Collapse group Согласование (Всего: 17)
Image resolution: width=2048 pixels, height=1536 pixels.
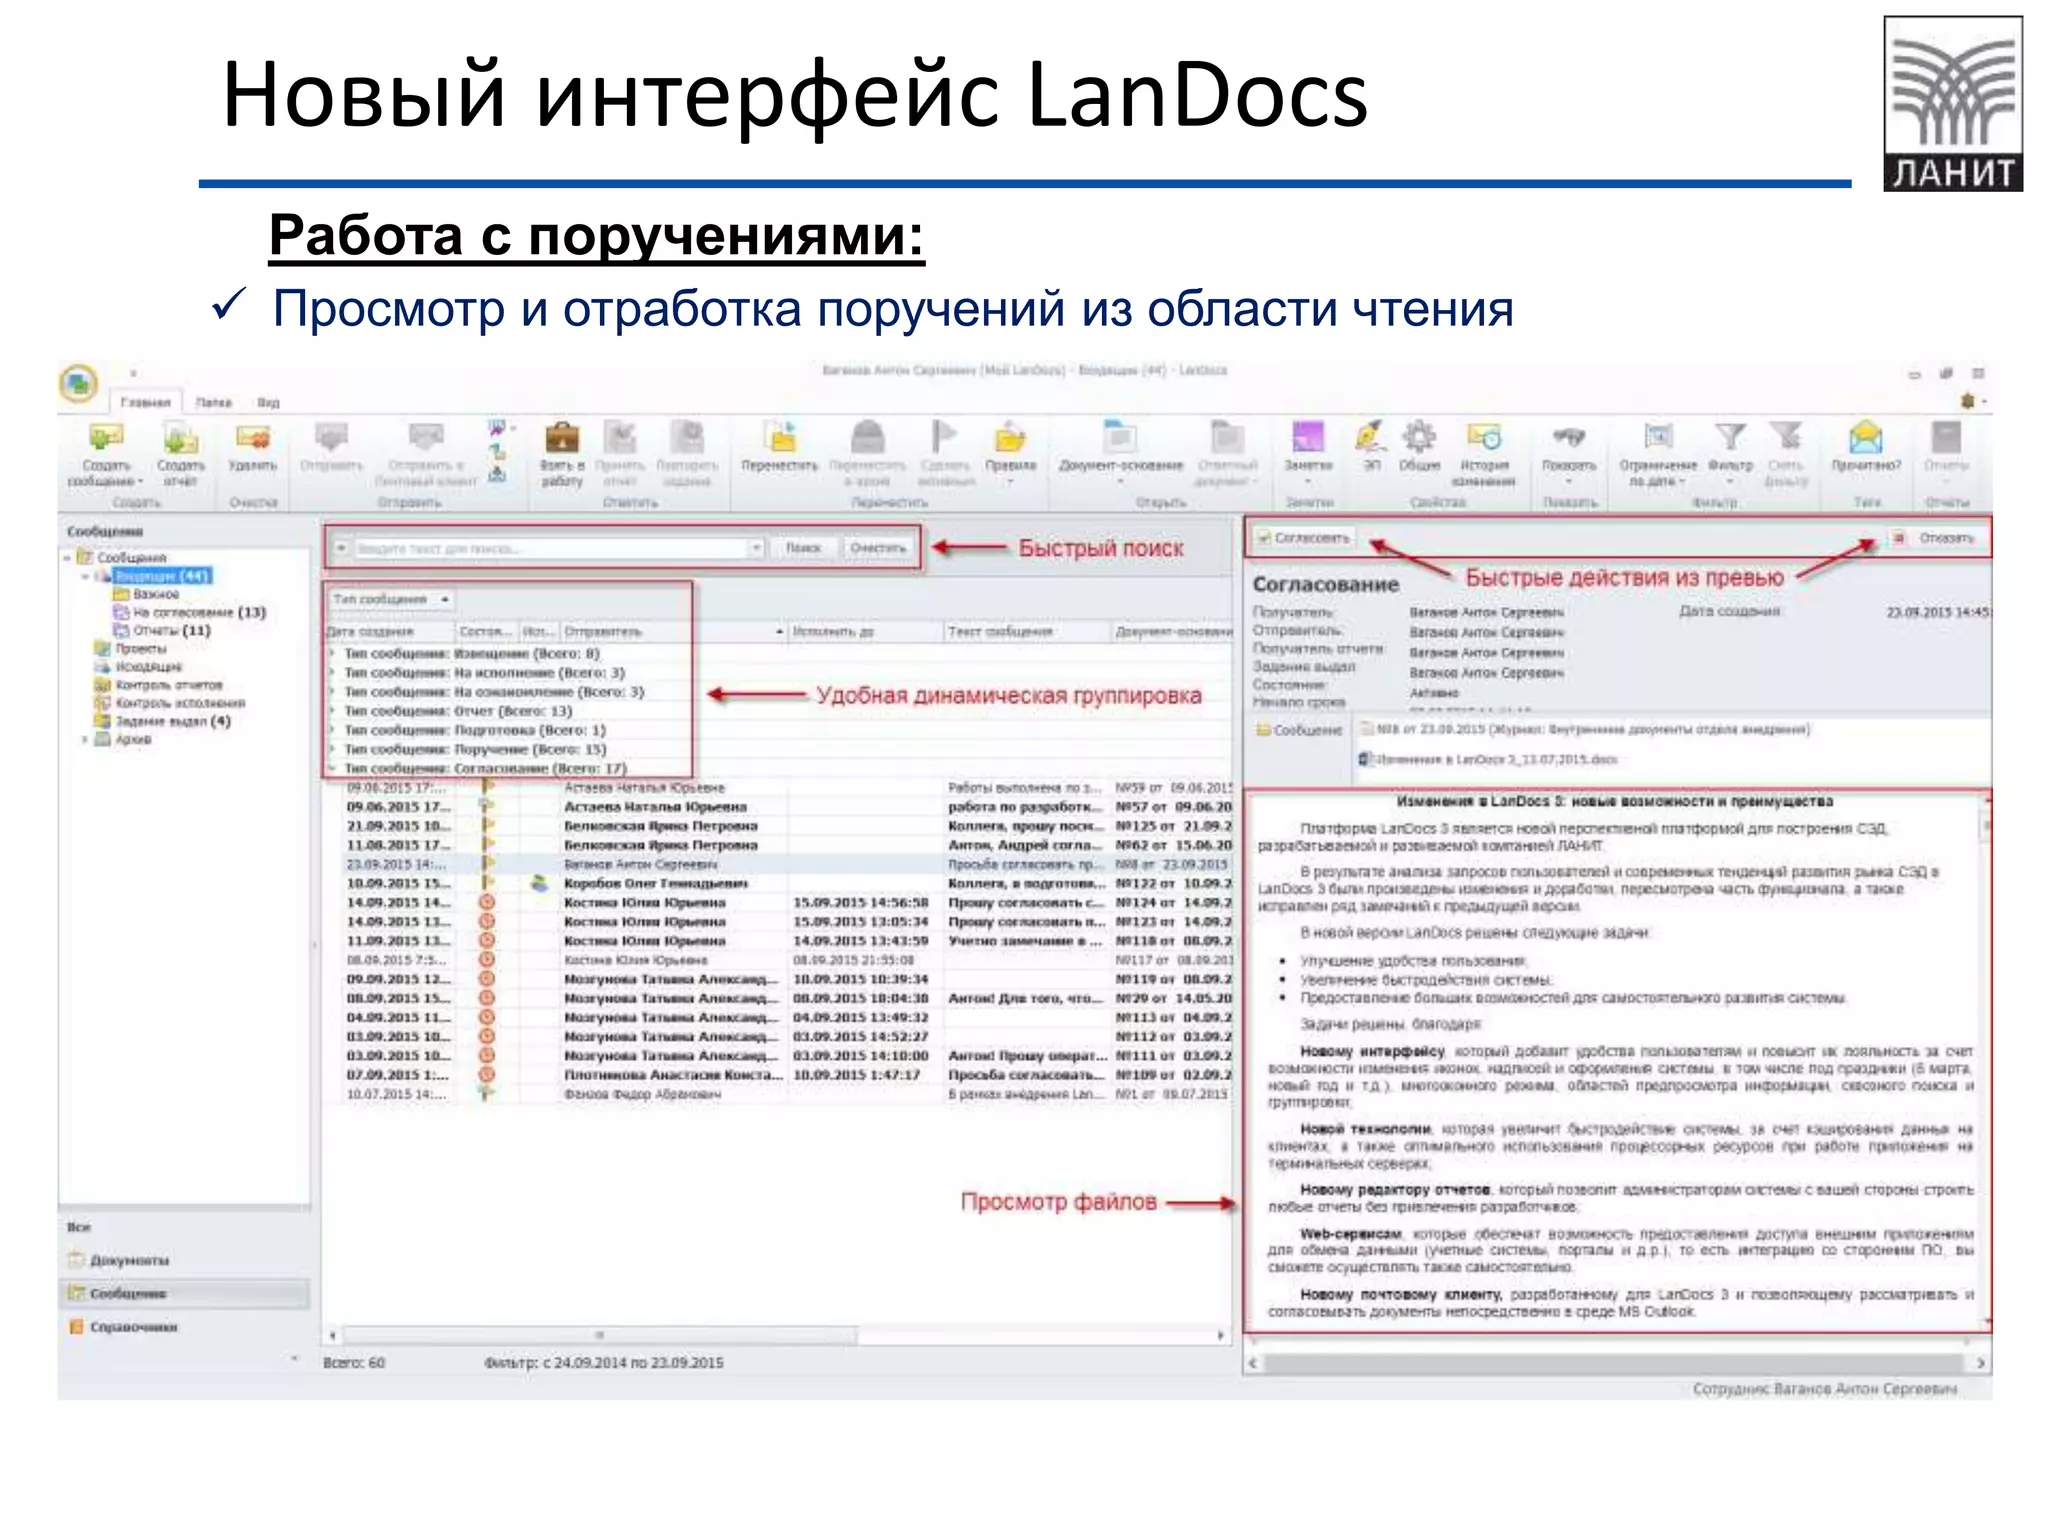[x=334, y=768]
